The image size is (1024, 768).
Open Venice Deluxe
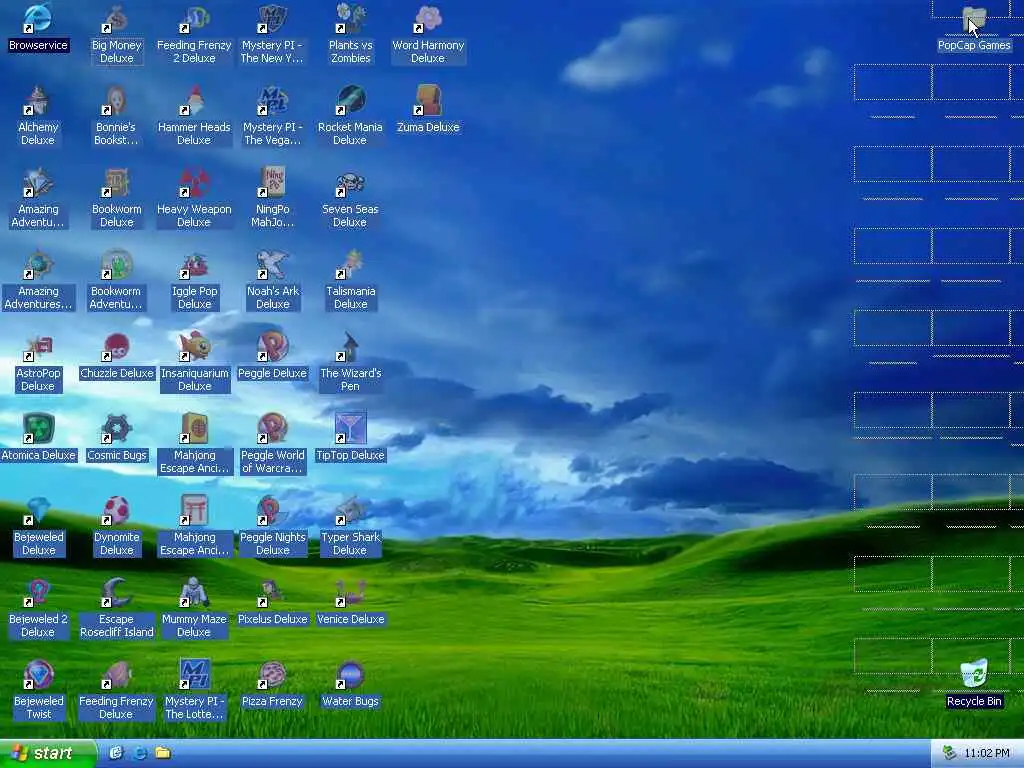350,603
